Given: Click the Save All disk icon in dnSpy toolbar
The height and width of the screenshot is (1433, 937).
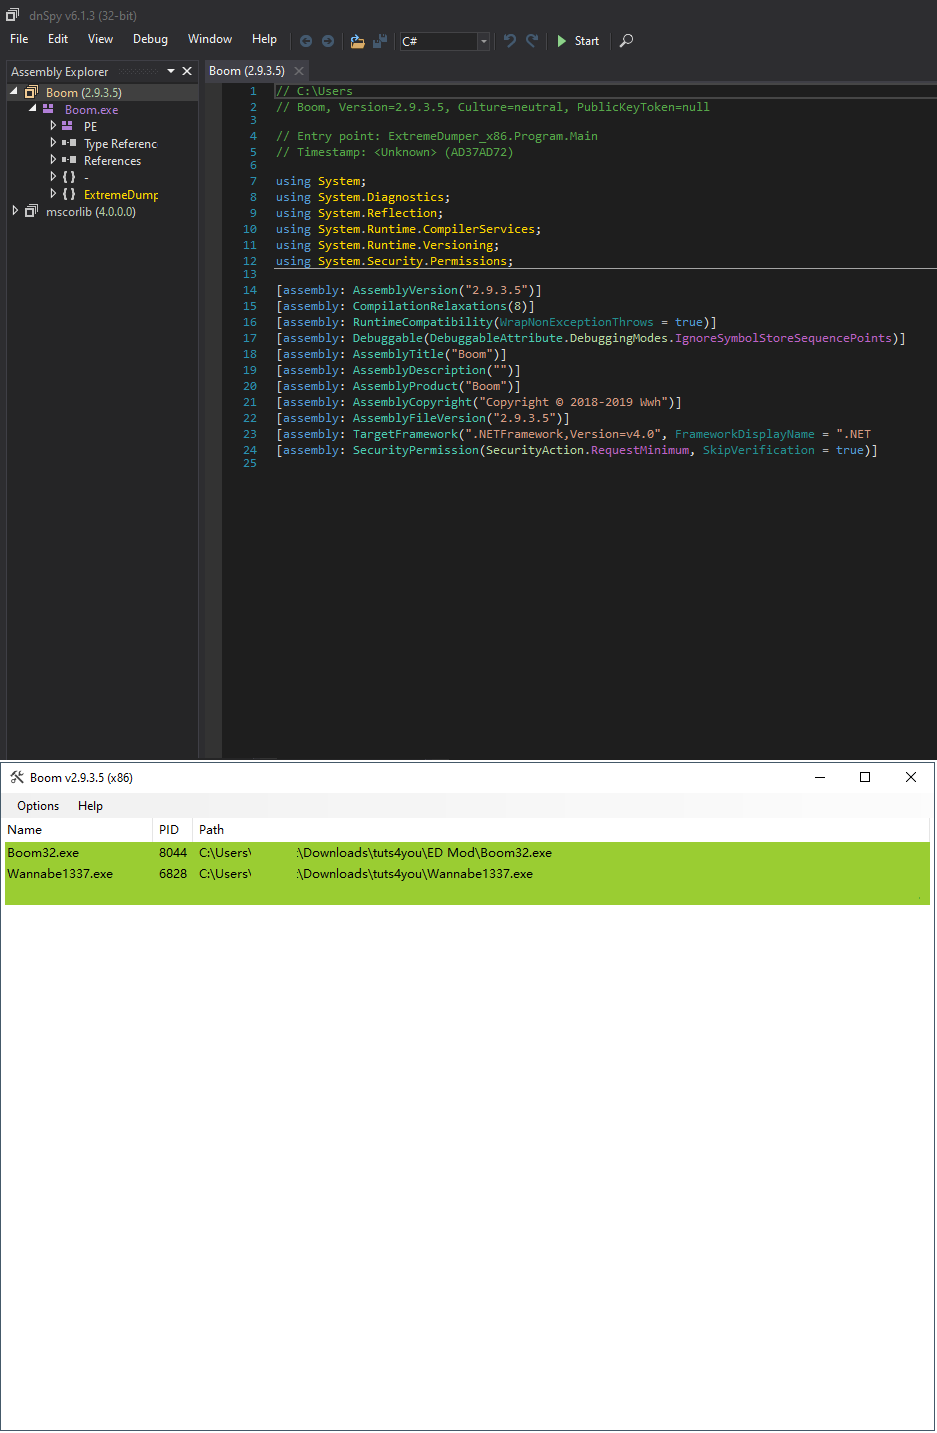Looking at the screenshot, I should click(380, 41).
